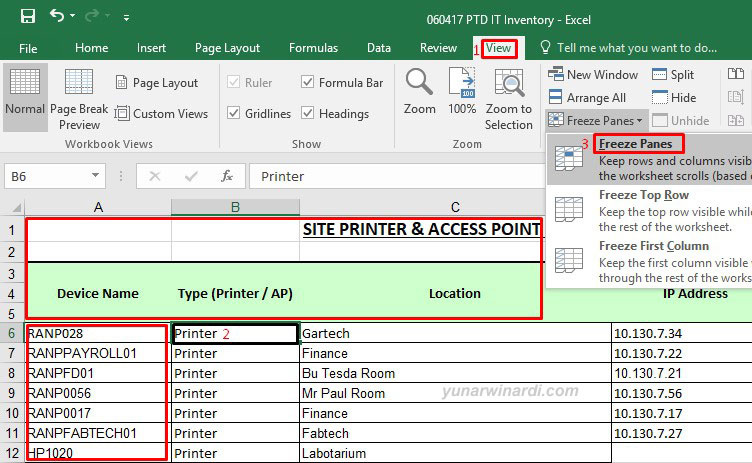752x463 pixels.
Task: Select row 9 header
Action: (12, 393)
